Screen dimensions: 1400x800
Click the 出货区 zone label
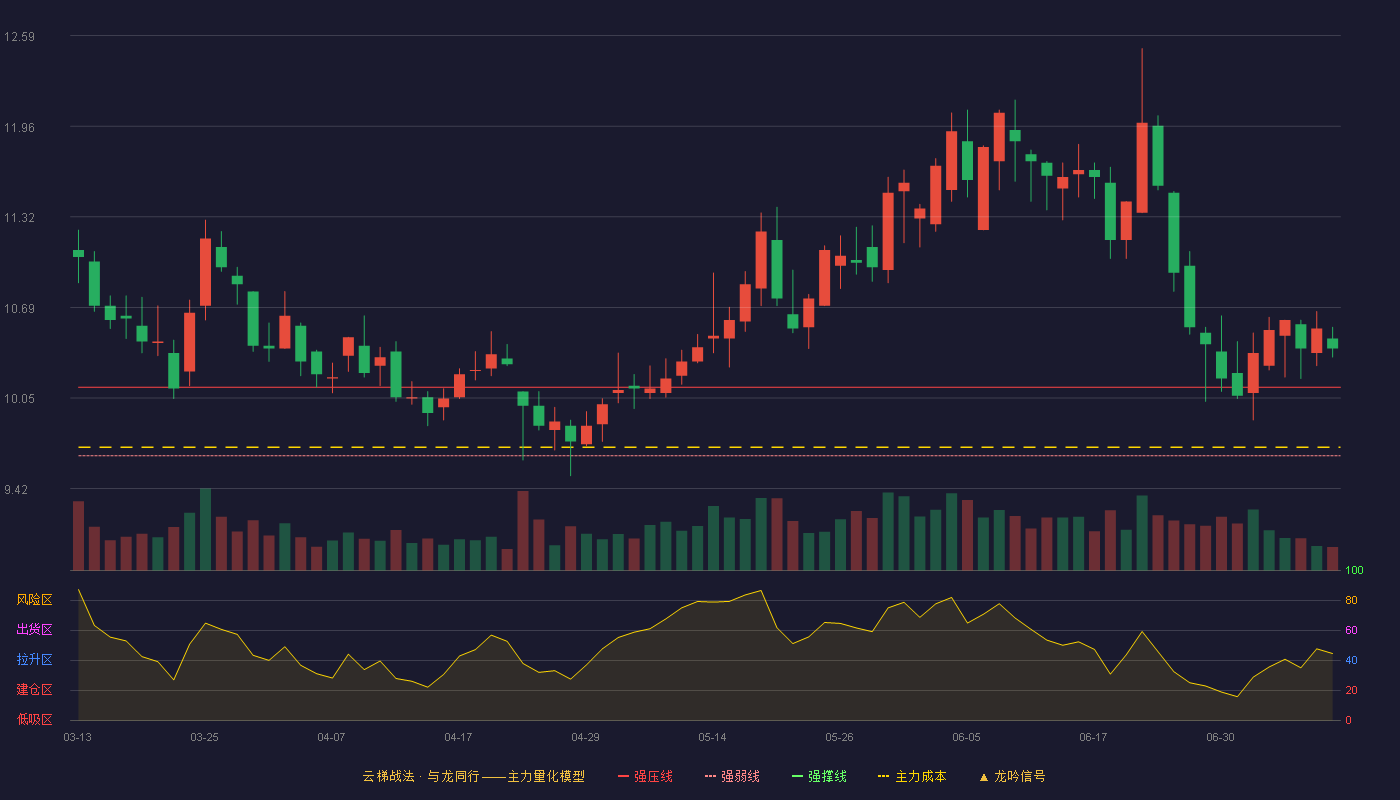(x=34, y=630)
